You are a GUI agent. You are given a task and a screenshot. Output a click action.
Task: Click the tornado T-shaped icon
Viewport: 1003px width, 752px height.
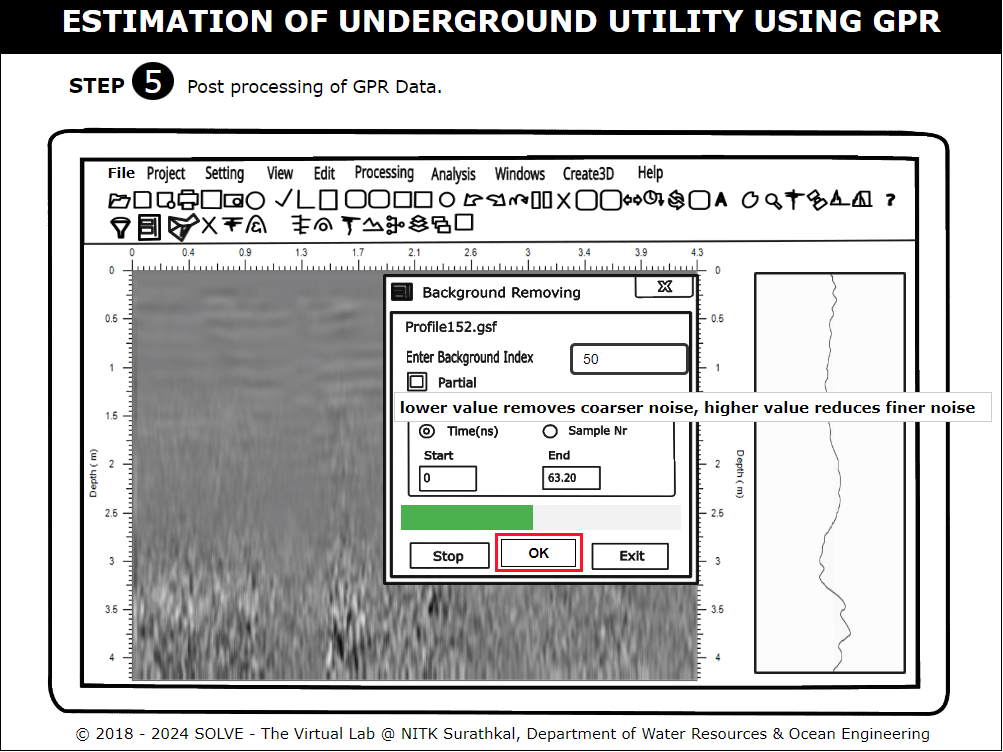coord(351,226)
